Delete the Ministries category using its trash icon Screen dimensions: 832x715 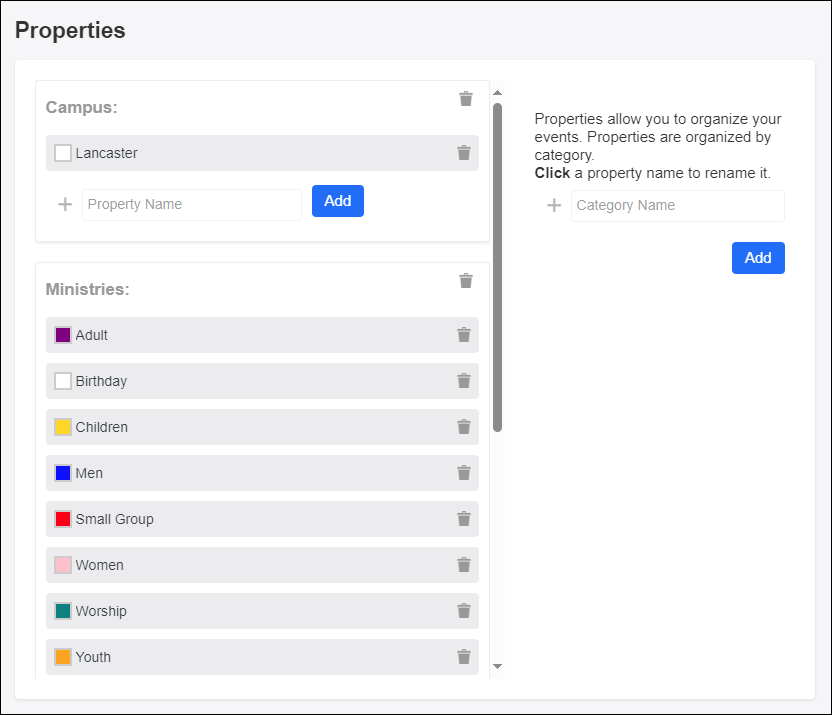coord(465,281)
